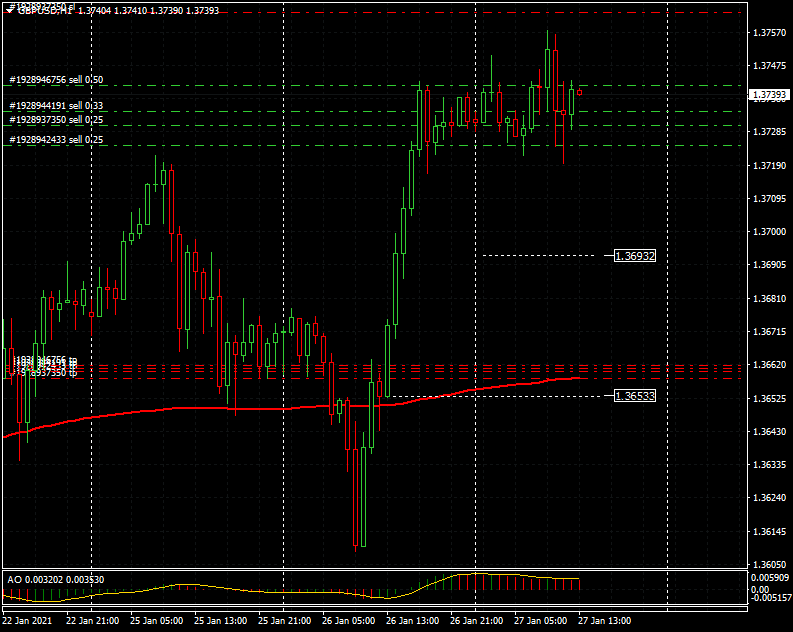Click the 1.37000 price axis value
The width and height of the screenshot is (793, 632).
770,232
